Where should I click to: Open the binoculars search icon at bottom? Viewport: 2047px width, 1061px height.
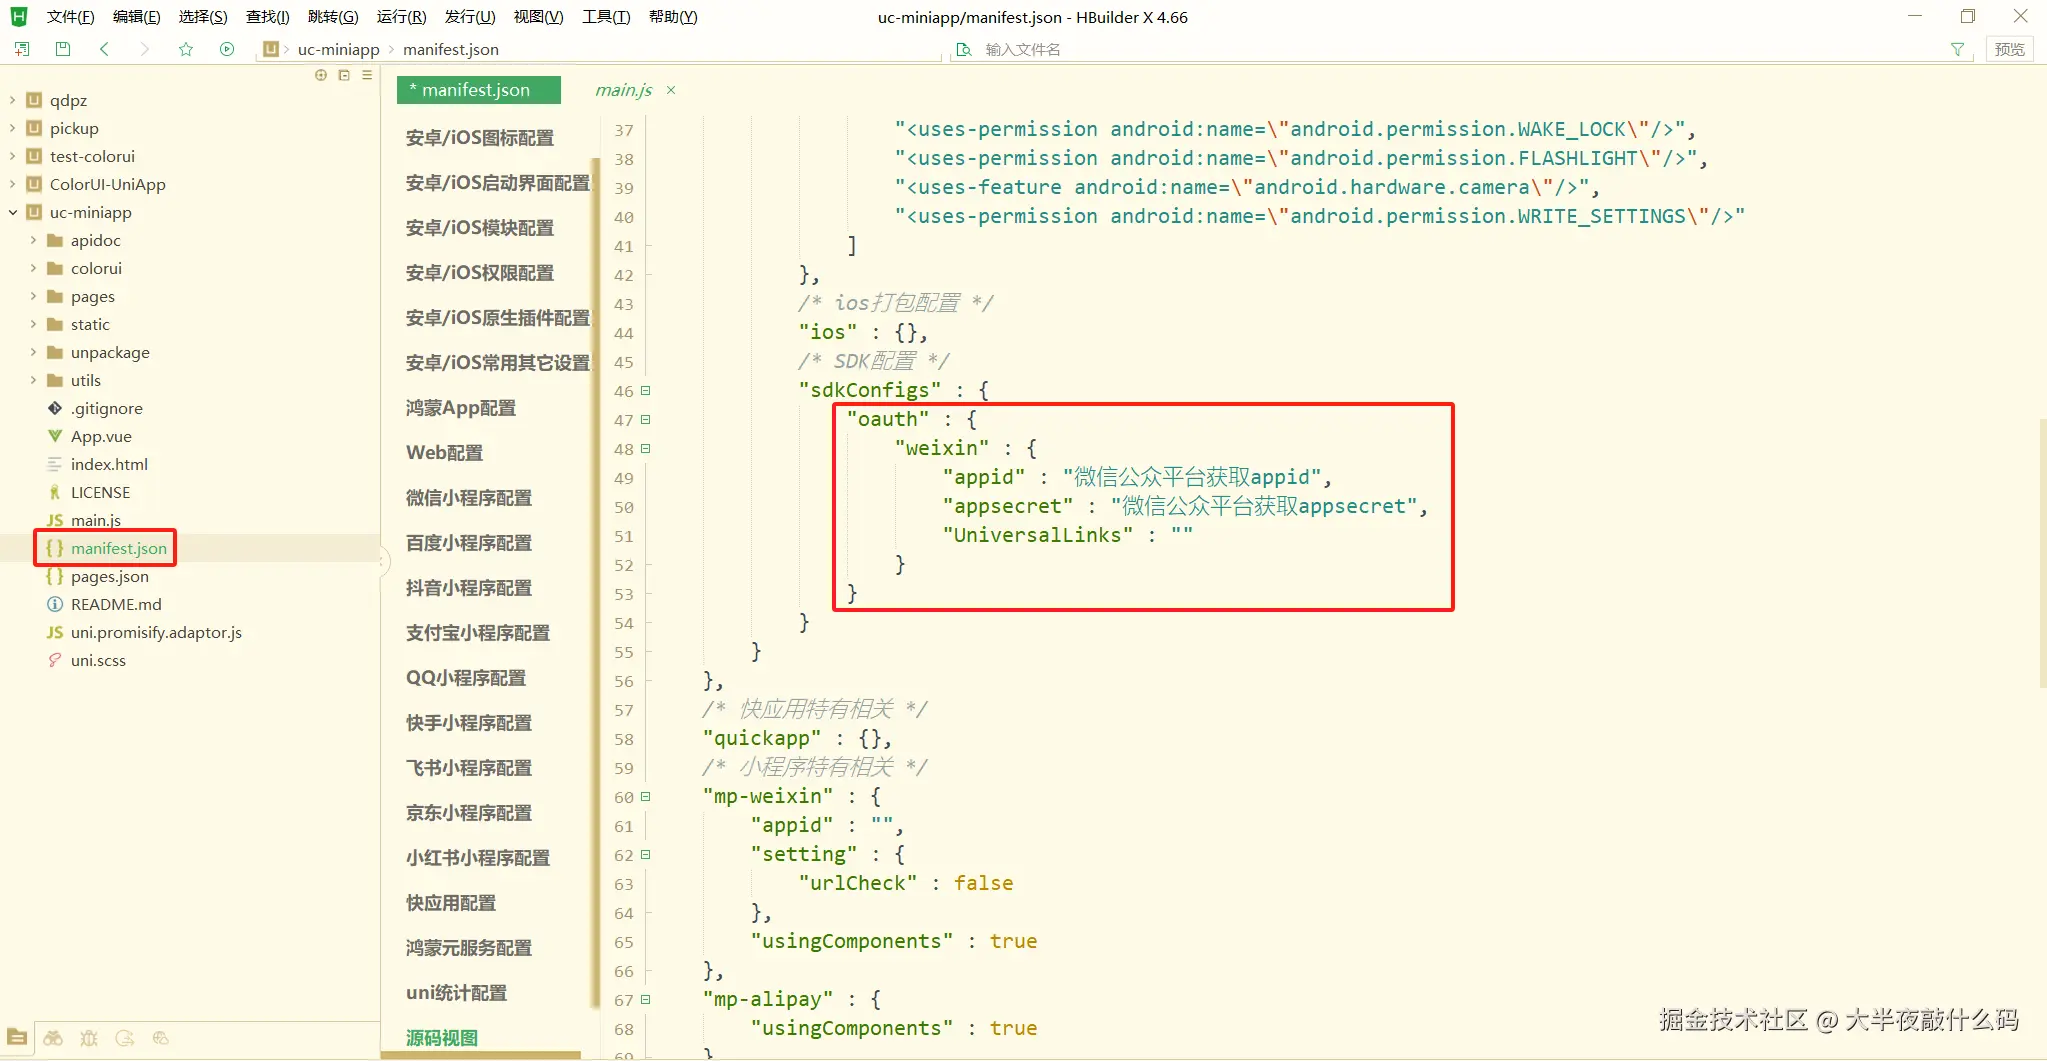coord(53,1038)
